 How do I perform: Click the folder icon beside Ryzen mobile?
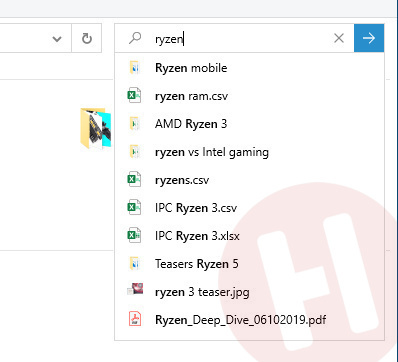pyautogui.click(x=135, y=68)
